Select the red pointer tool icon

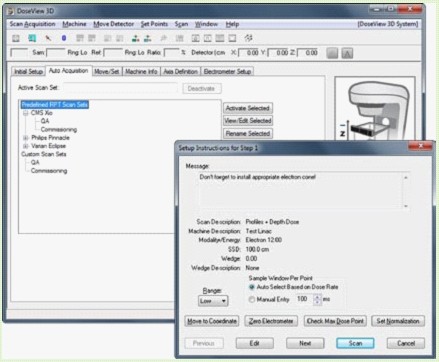click(48, 38)
